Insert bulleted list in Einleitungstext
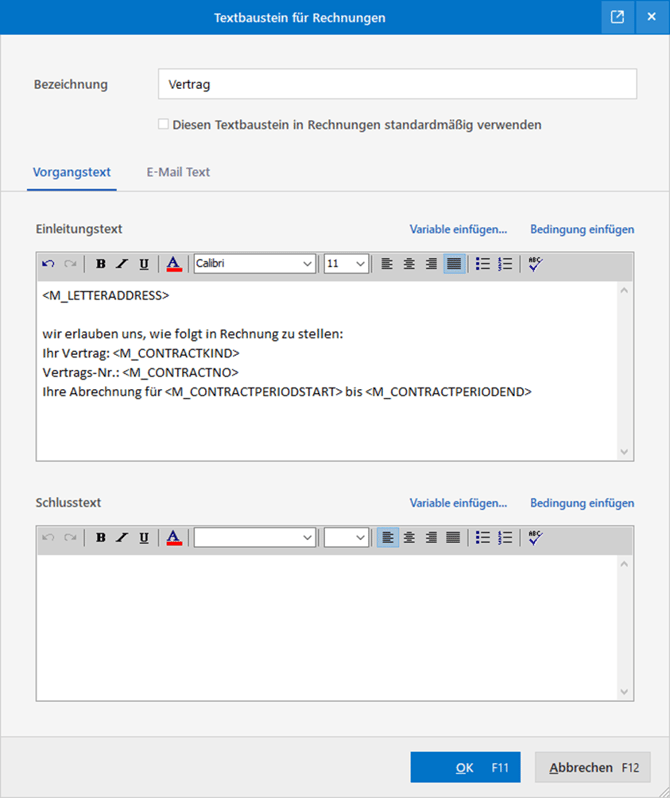 click(483, 264)
